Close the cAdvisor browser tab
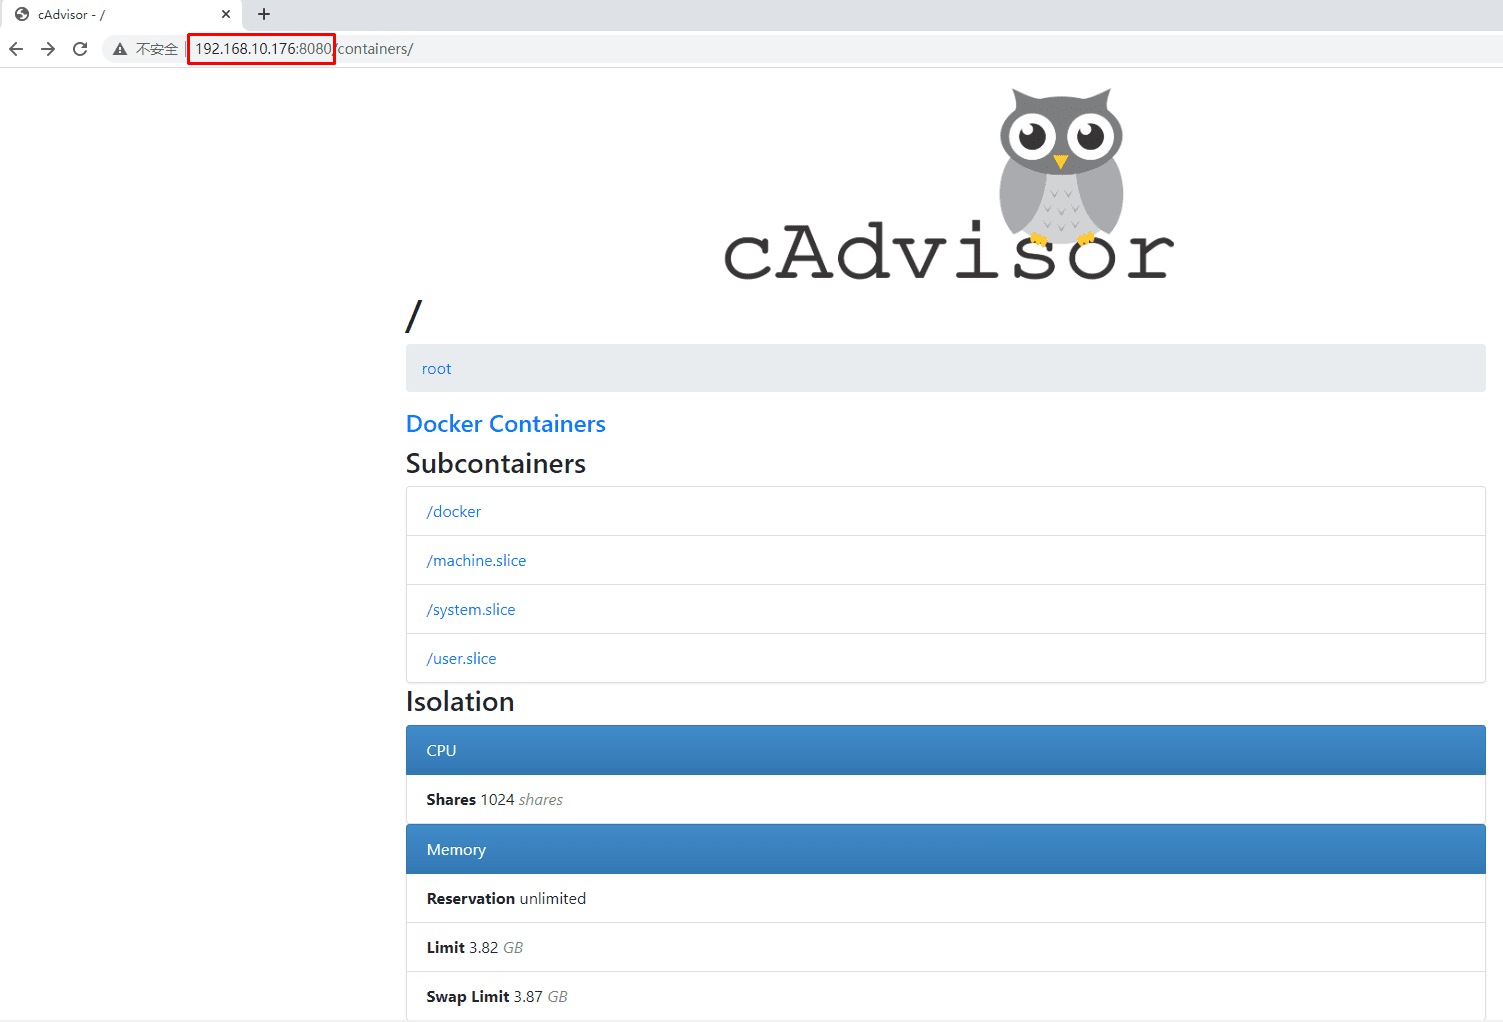The height and width of the screenshot is (1022, 1503). 226,14
